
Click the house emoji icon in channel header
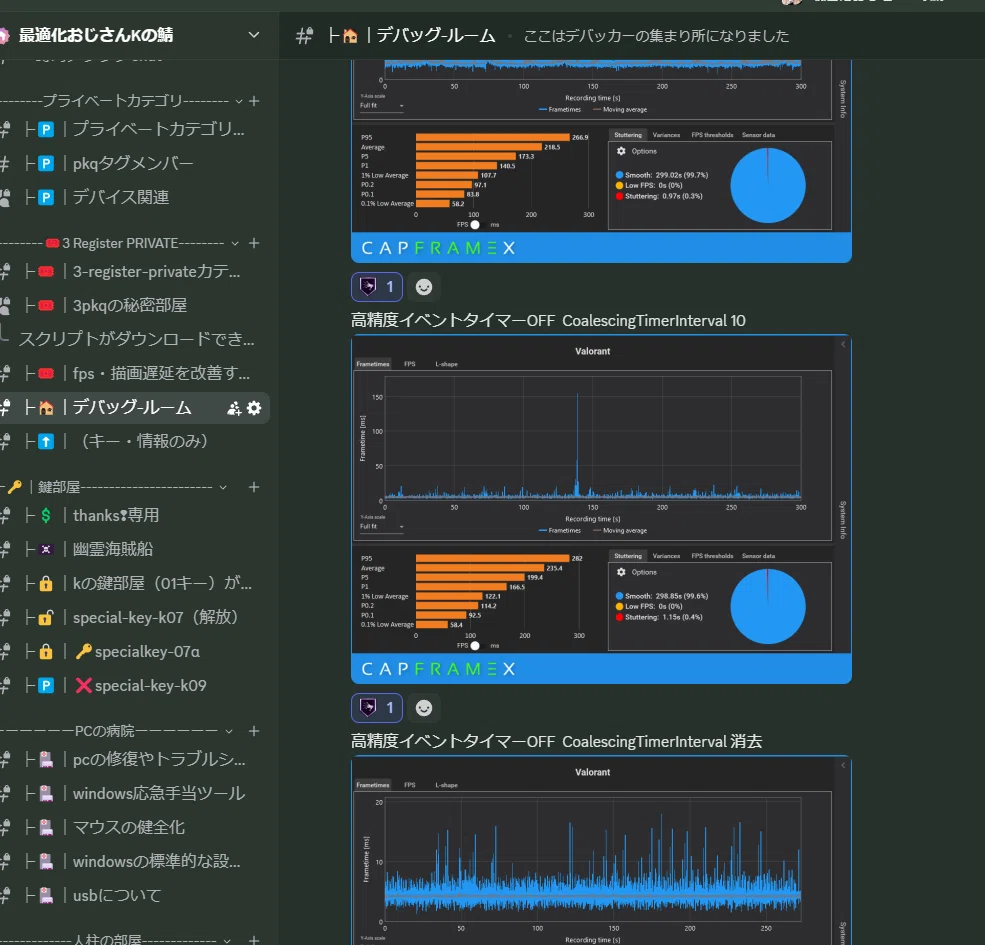[351, 36]
